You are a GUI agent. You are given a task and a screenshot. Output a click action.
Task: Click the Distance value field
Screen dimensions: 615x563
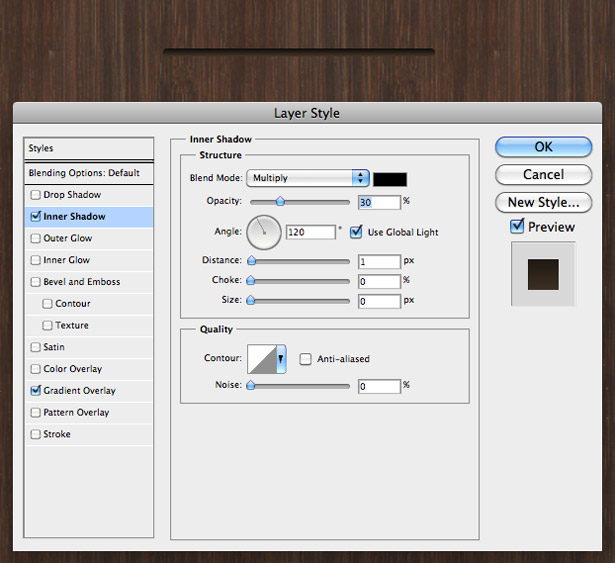click(379, 262)
